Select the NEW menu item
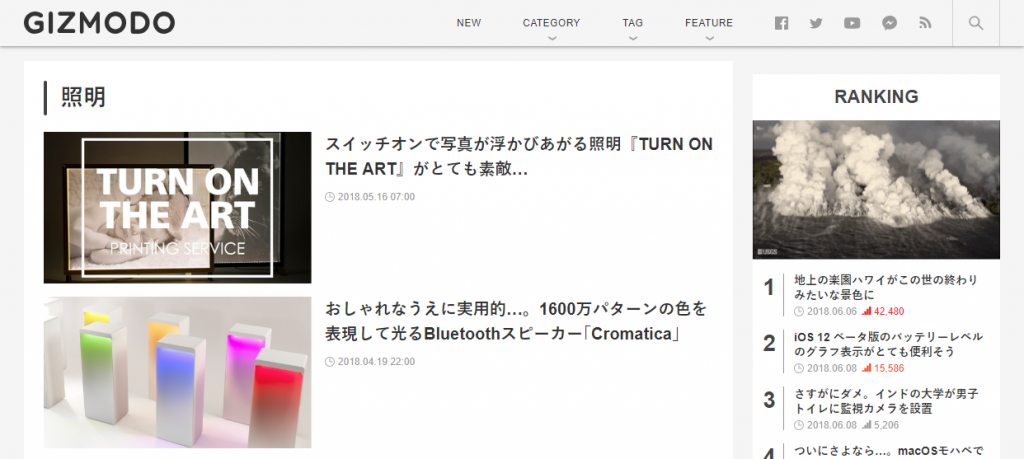 tap(468, 23)
